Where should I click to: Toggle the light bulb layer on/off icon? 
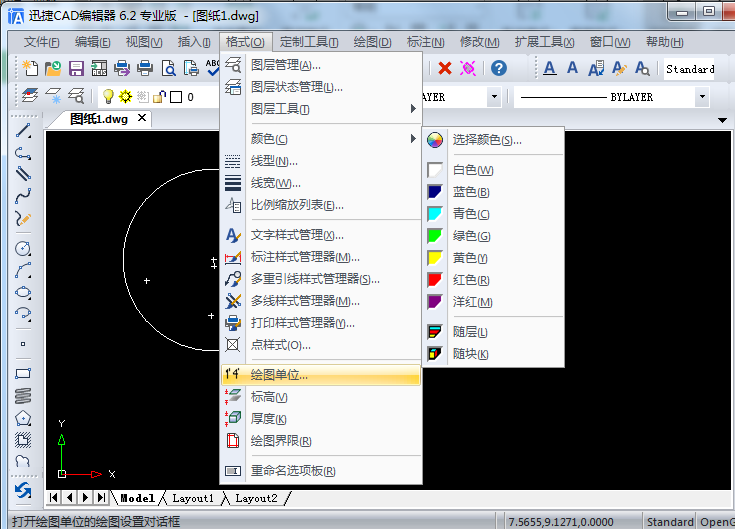click(x=108, y=97)
